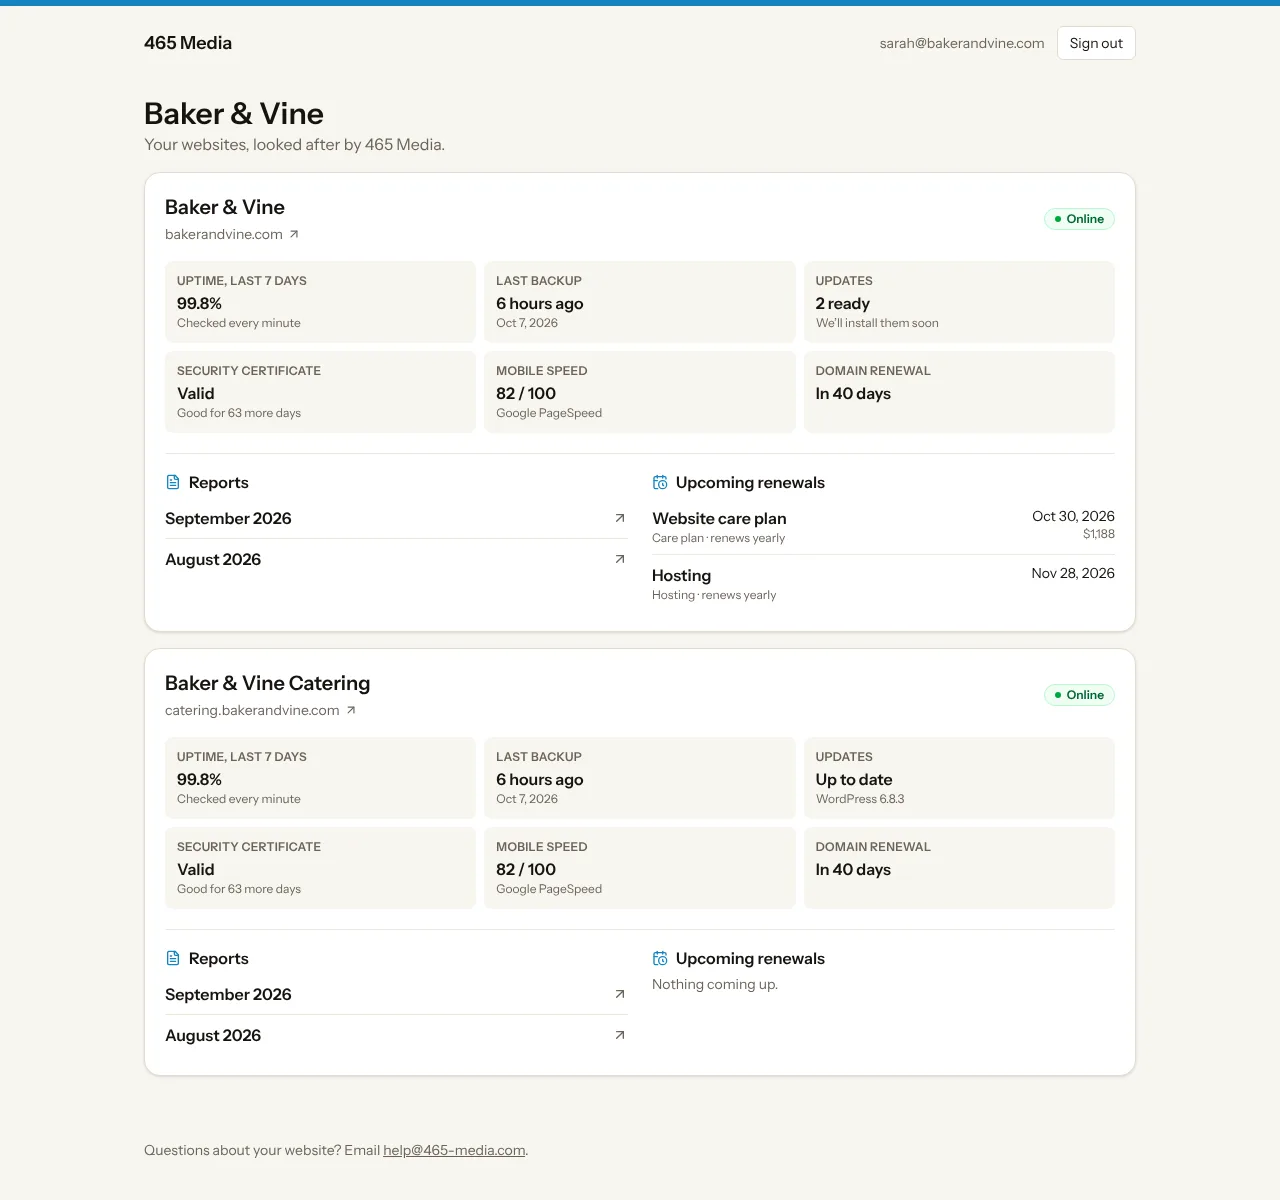This screenshot has height=1200, width=1280.
Task: Click the arrow icon on Catering's September 2026 report
Action: (620, 994)
